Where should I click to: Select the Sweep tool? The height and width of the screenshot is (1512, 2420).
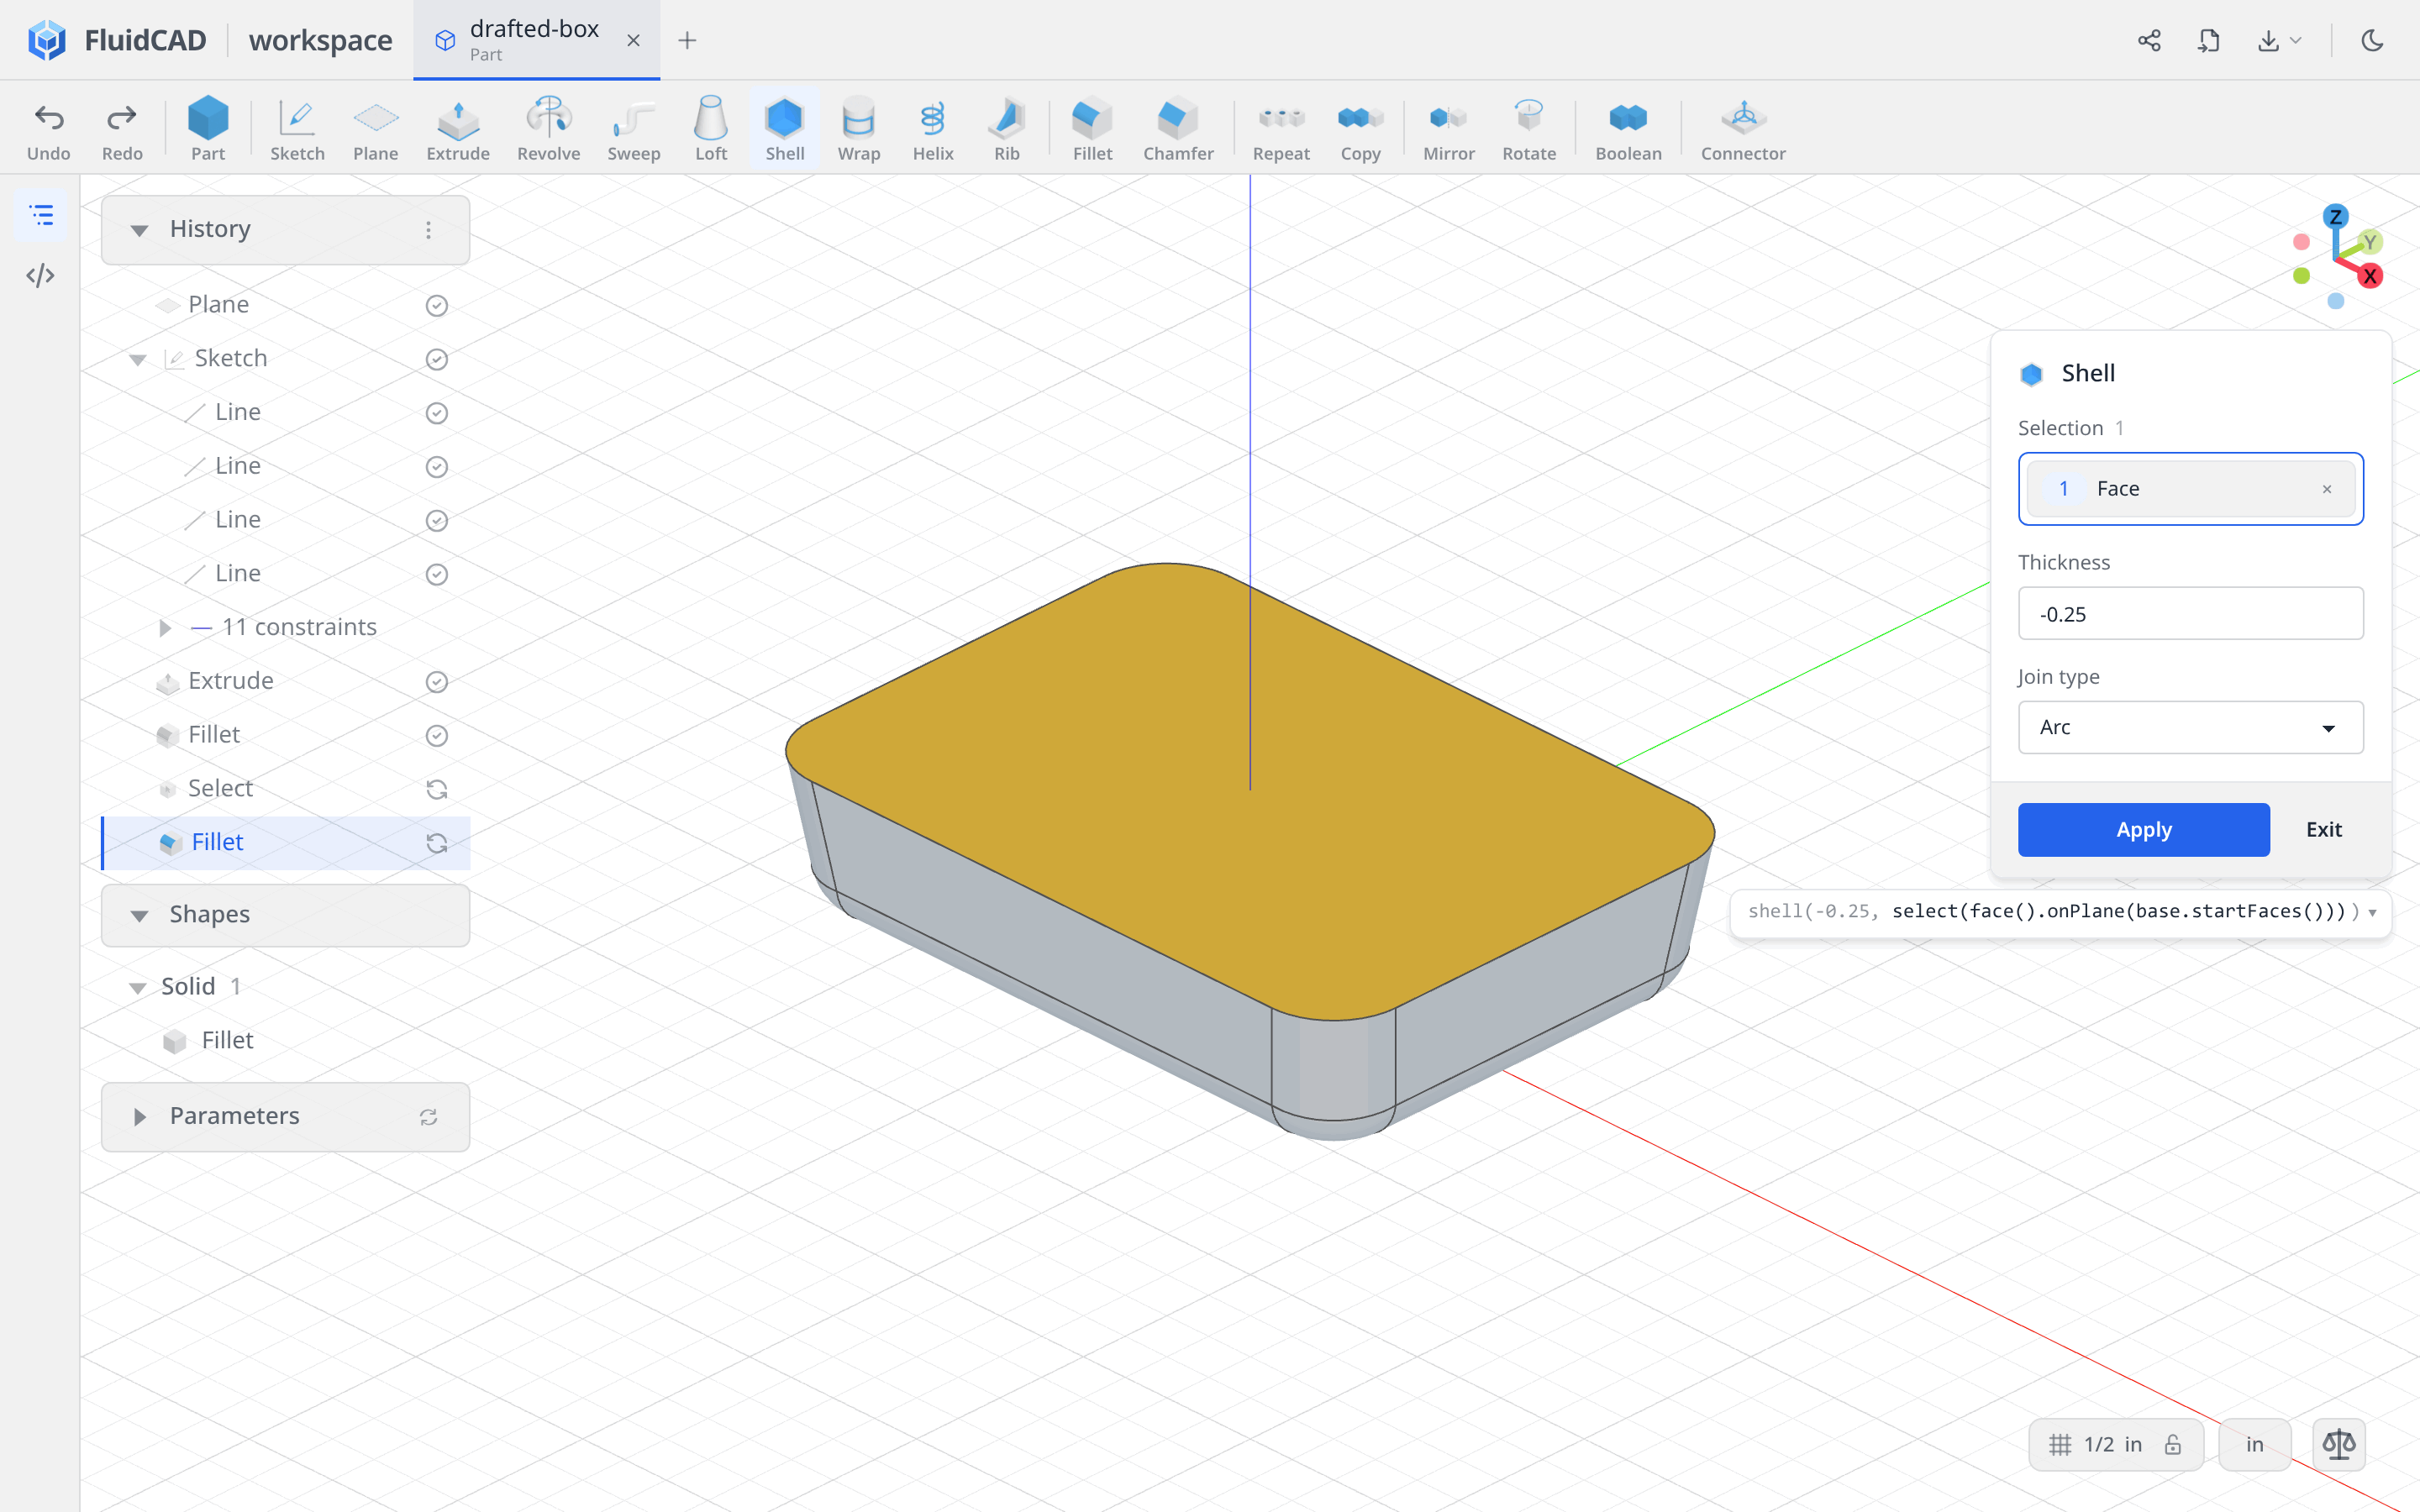[633, 129]
